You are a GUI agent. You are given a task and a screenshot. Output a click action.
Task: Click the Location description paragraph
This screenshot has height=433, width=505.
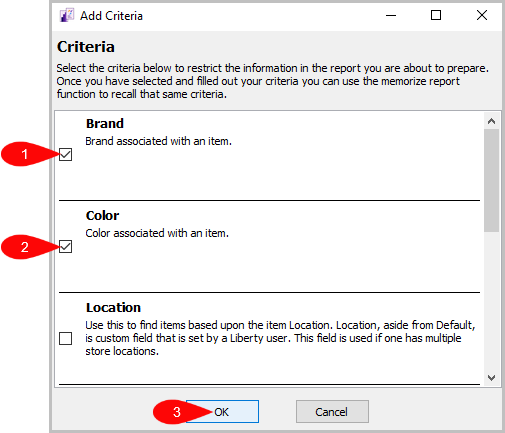[280, 338]
